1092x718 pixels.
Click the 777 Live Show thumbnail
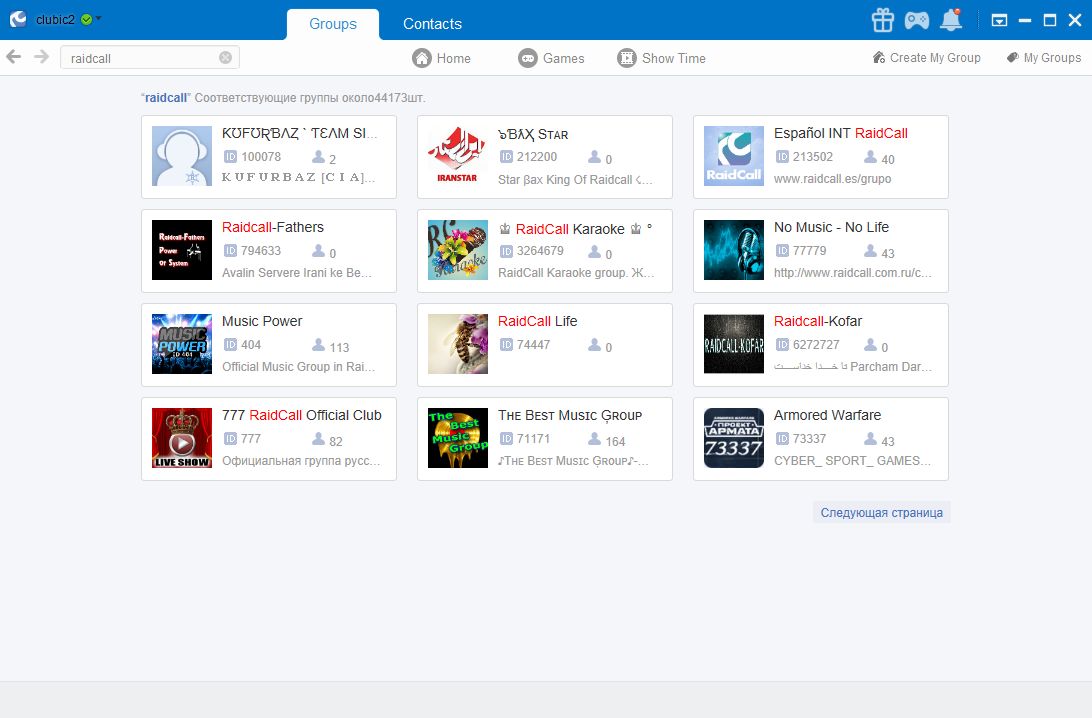pos(182,438)
